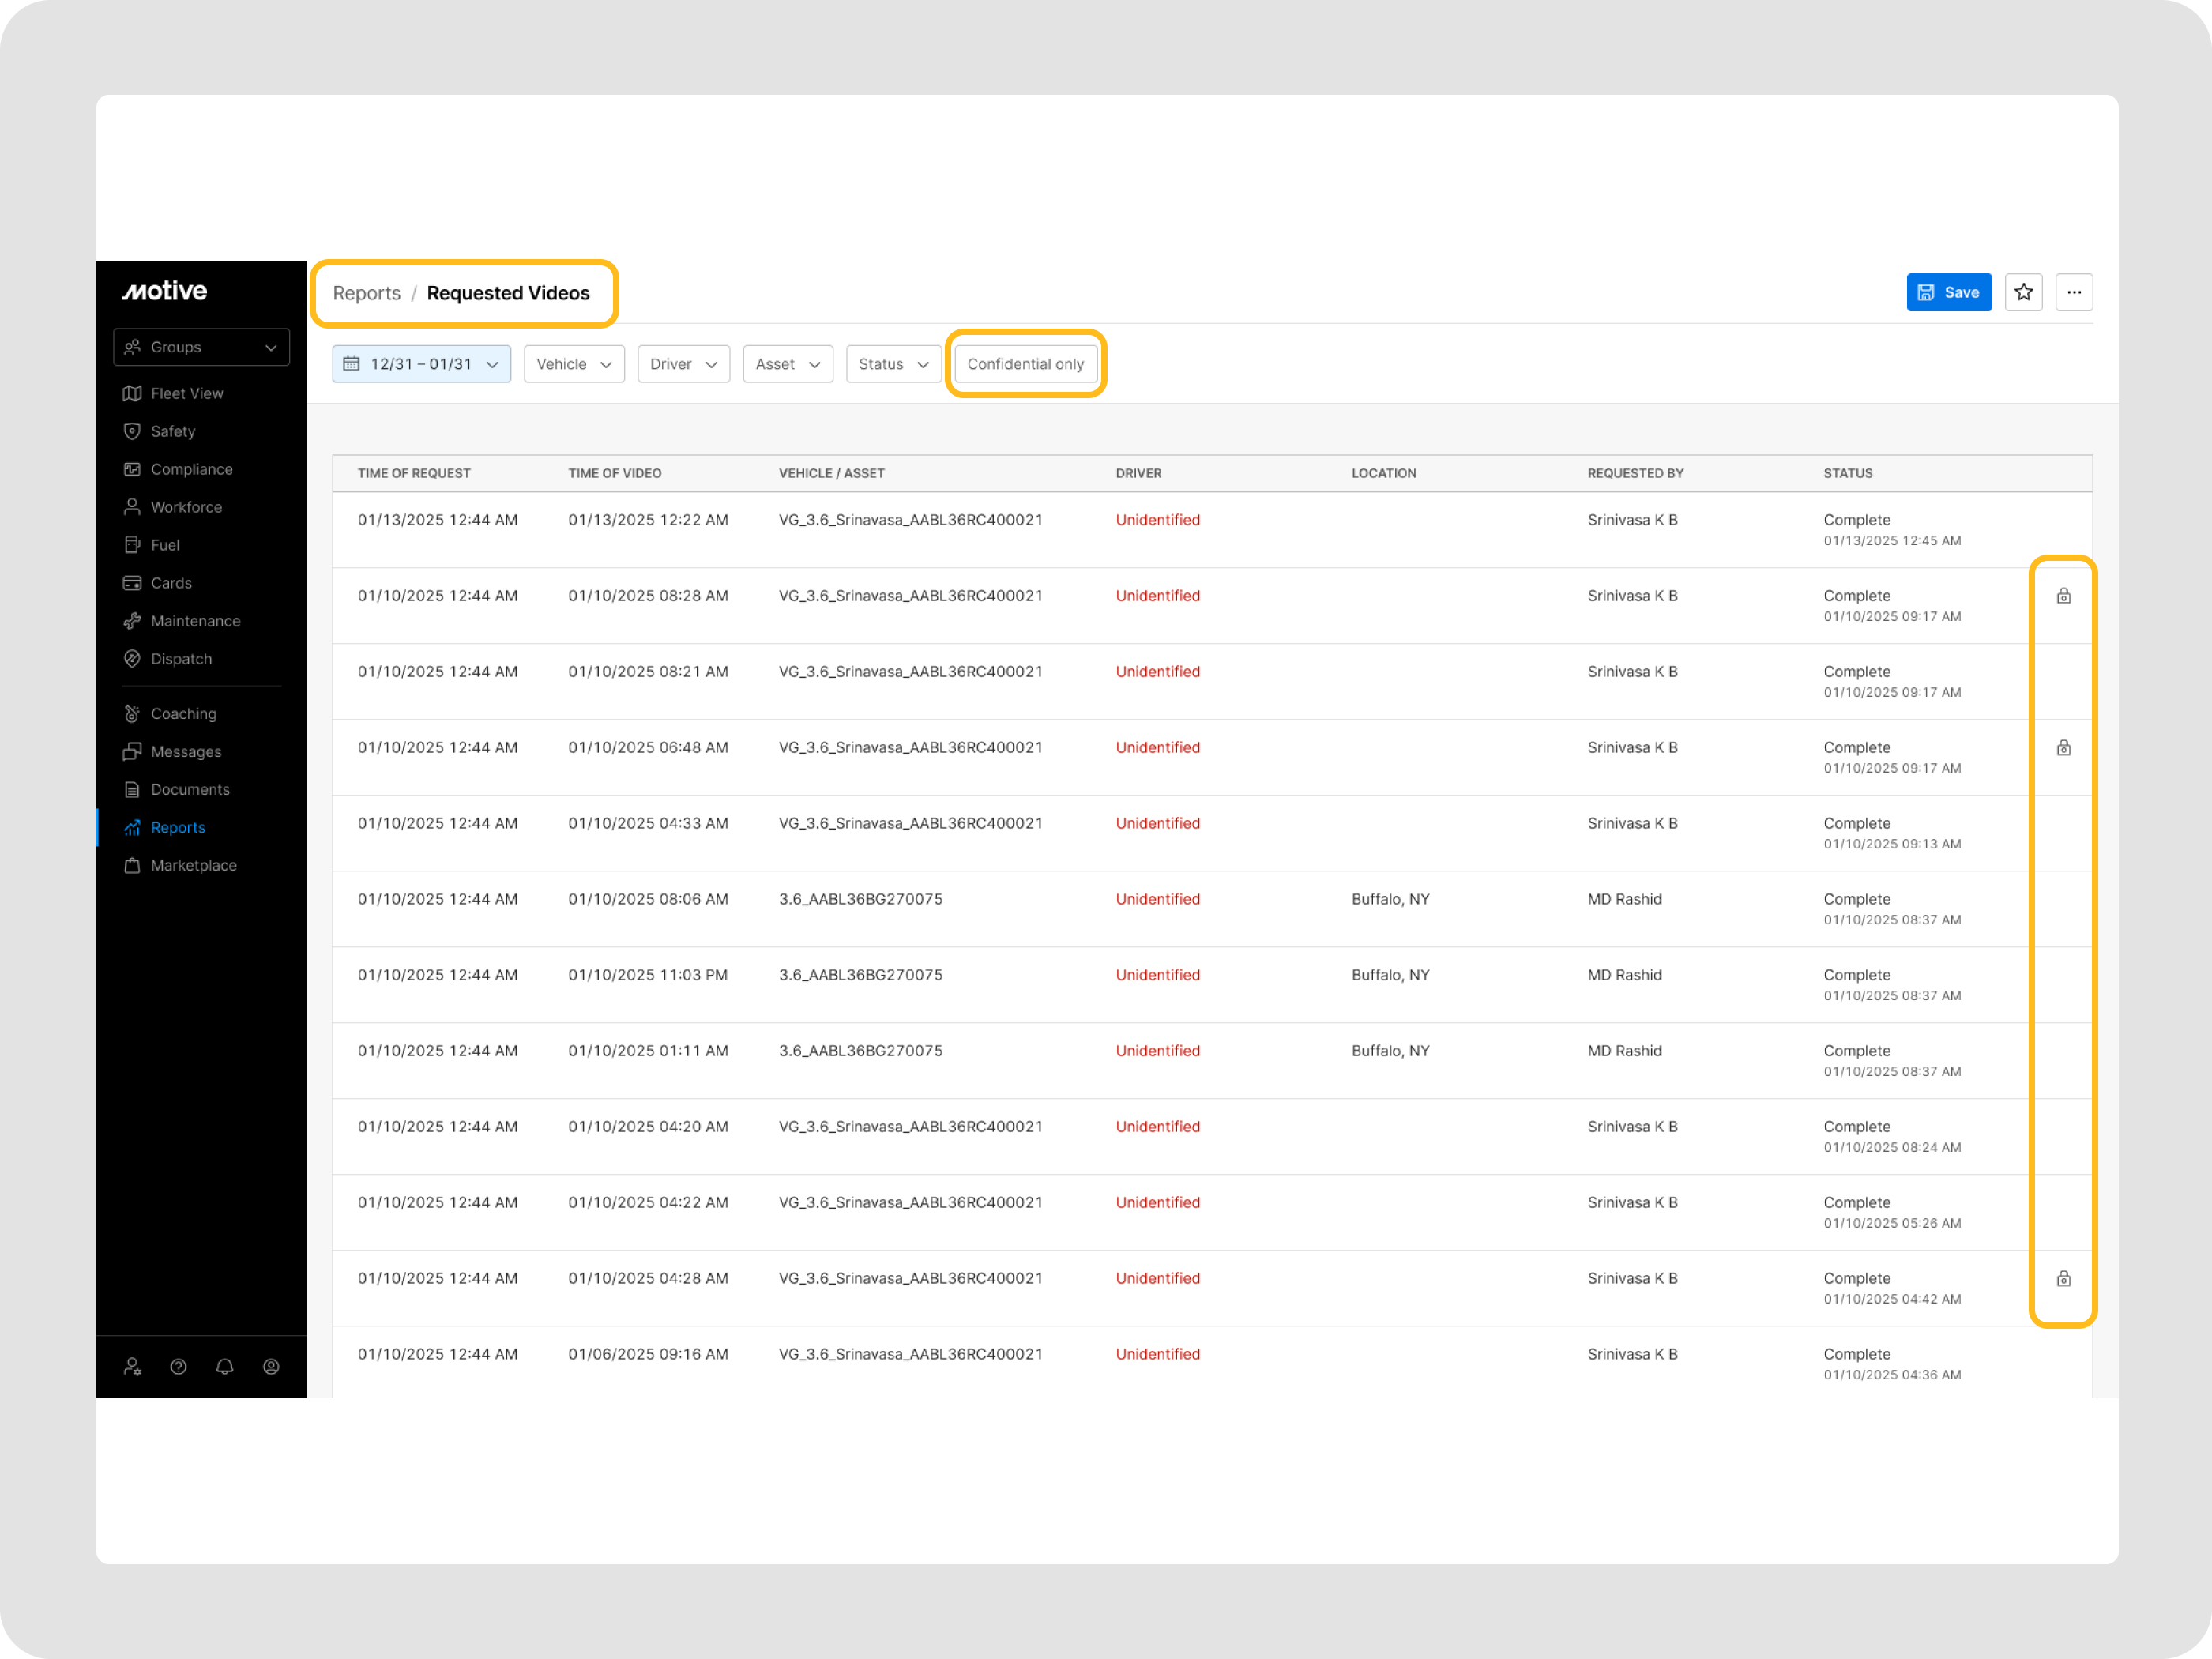This screenshot has height=1659, width=2212.
Task: Open Coaching from the sidebar menu
Action: click(x=183, y=713)
